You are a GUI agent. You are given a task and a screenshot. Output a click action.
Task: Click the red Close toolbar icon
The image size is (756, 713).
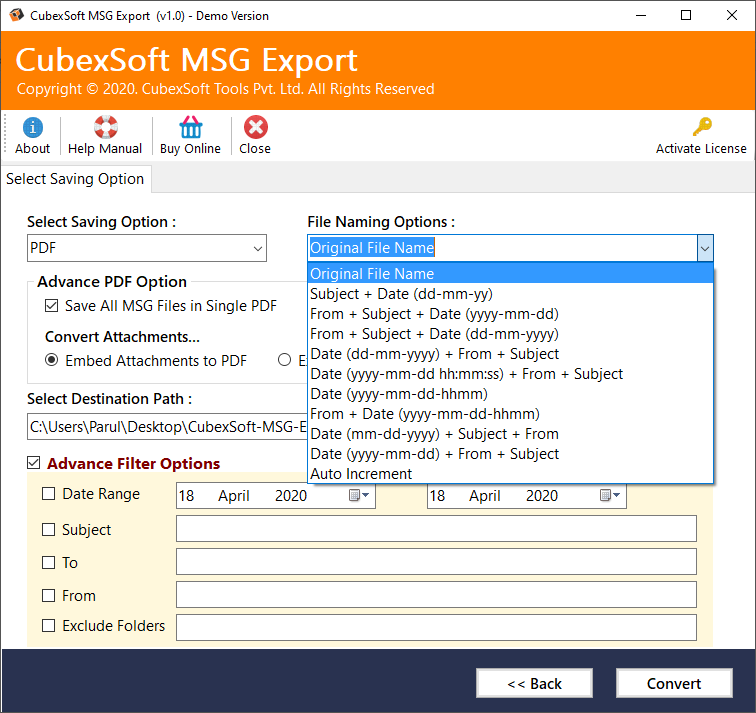coord(255,128)
